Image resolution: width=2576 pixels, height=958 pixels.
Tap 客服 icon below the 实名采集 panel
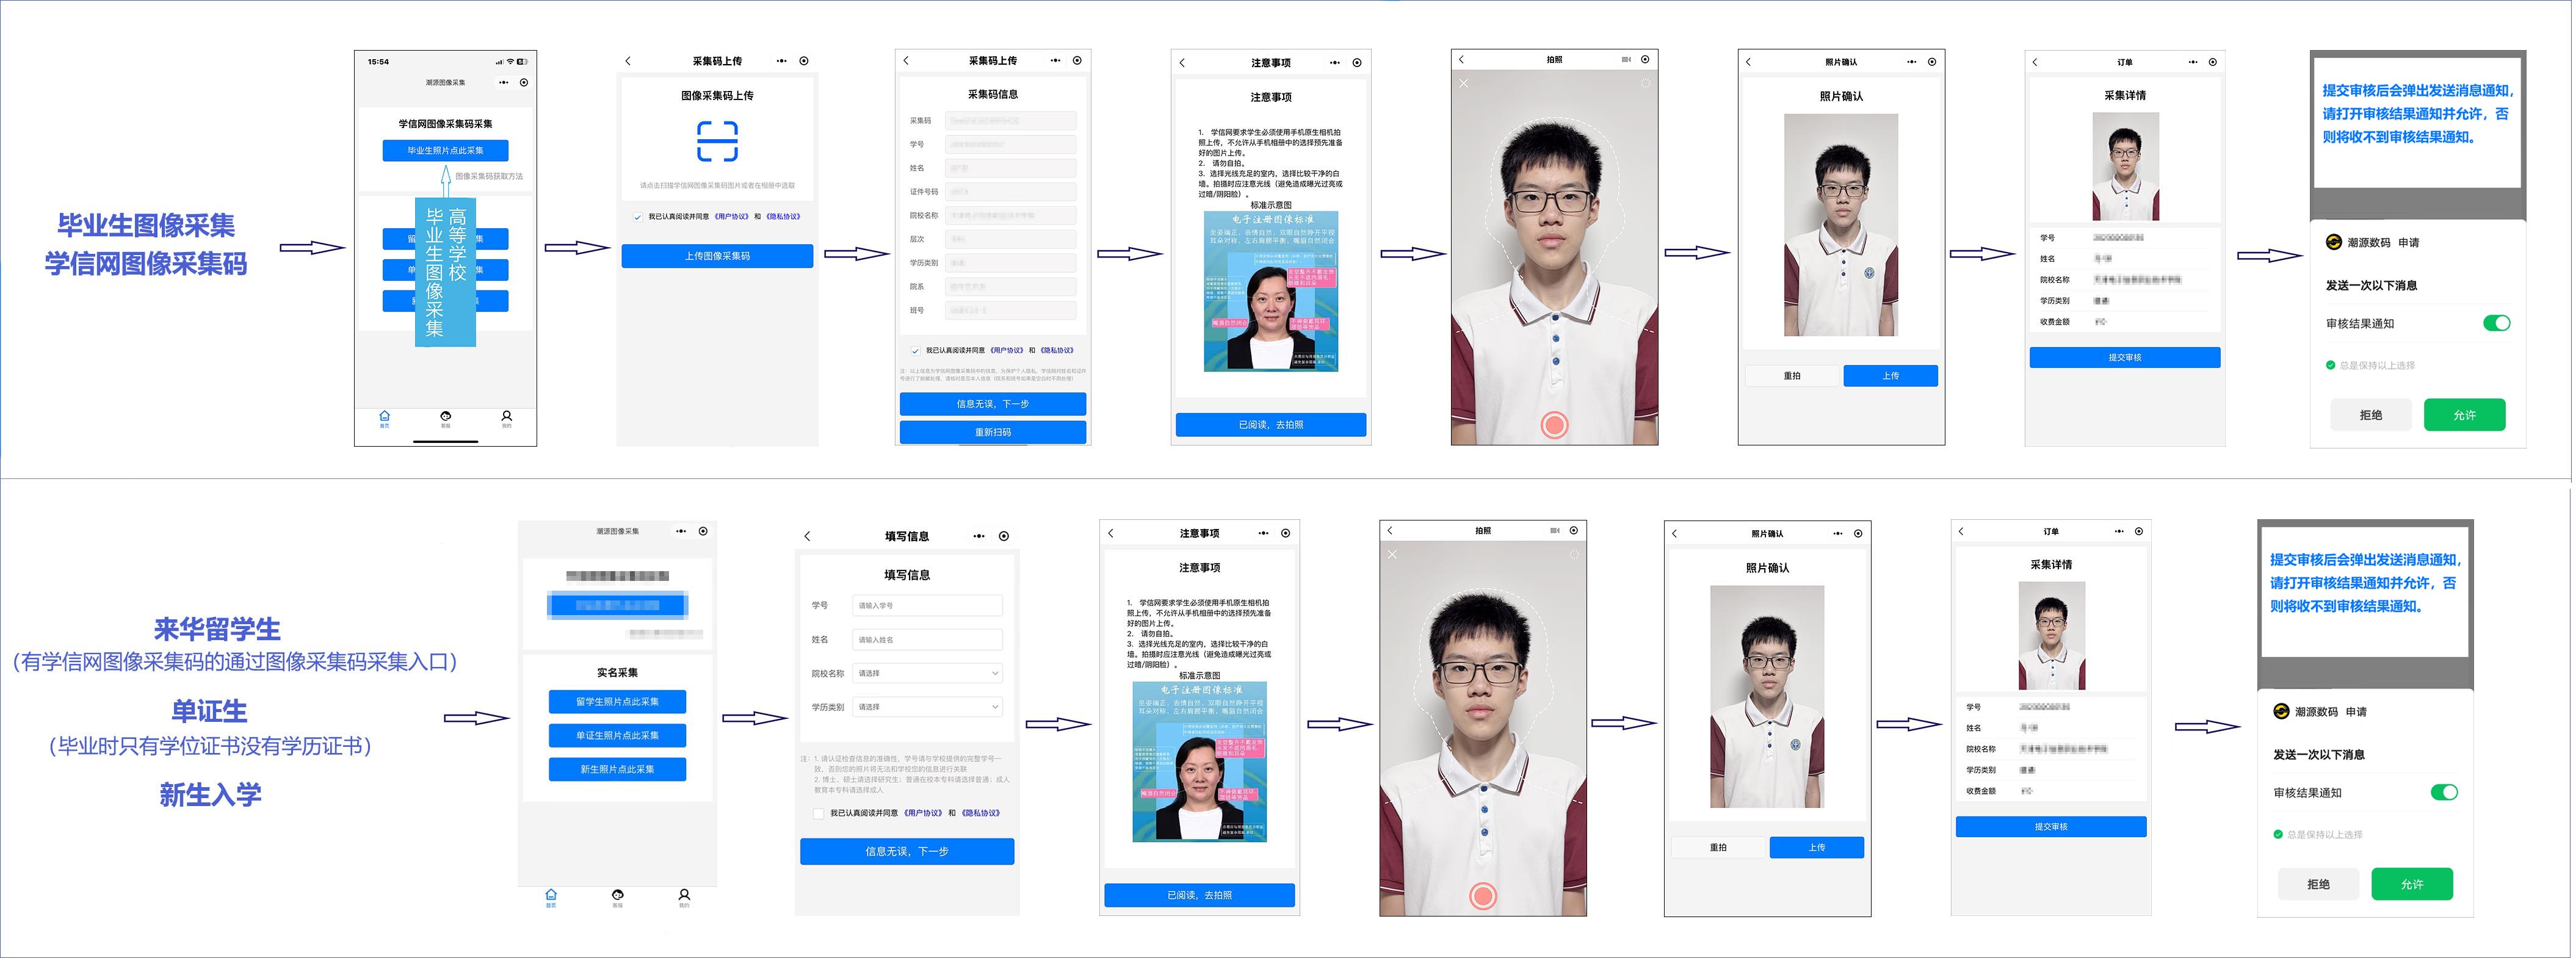click(x=617, y=896)
